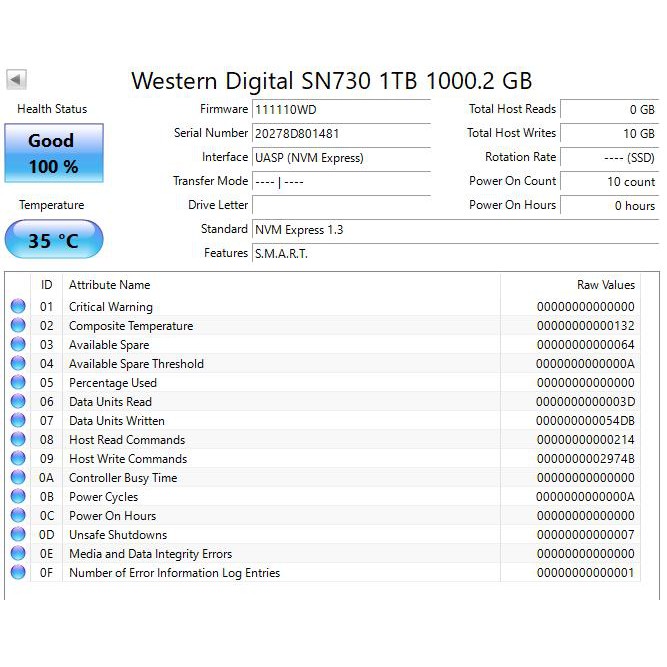This screenshot has width=667, height=667.
Task: Click the status icon beside Critical Warning
Action: click(x=18, y=307)
